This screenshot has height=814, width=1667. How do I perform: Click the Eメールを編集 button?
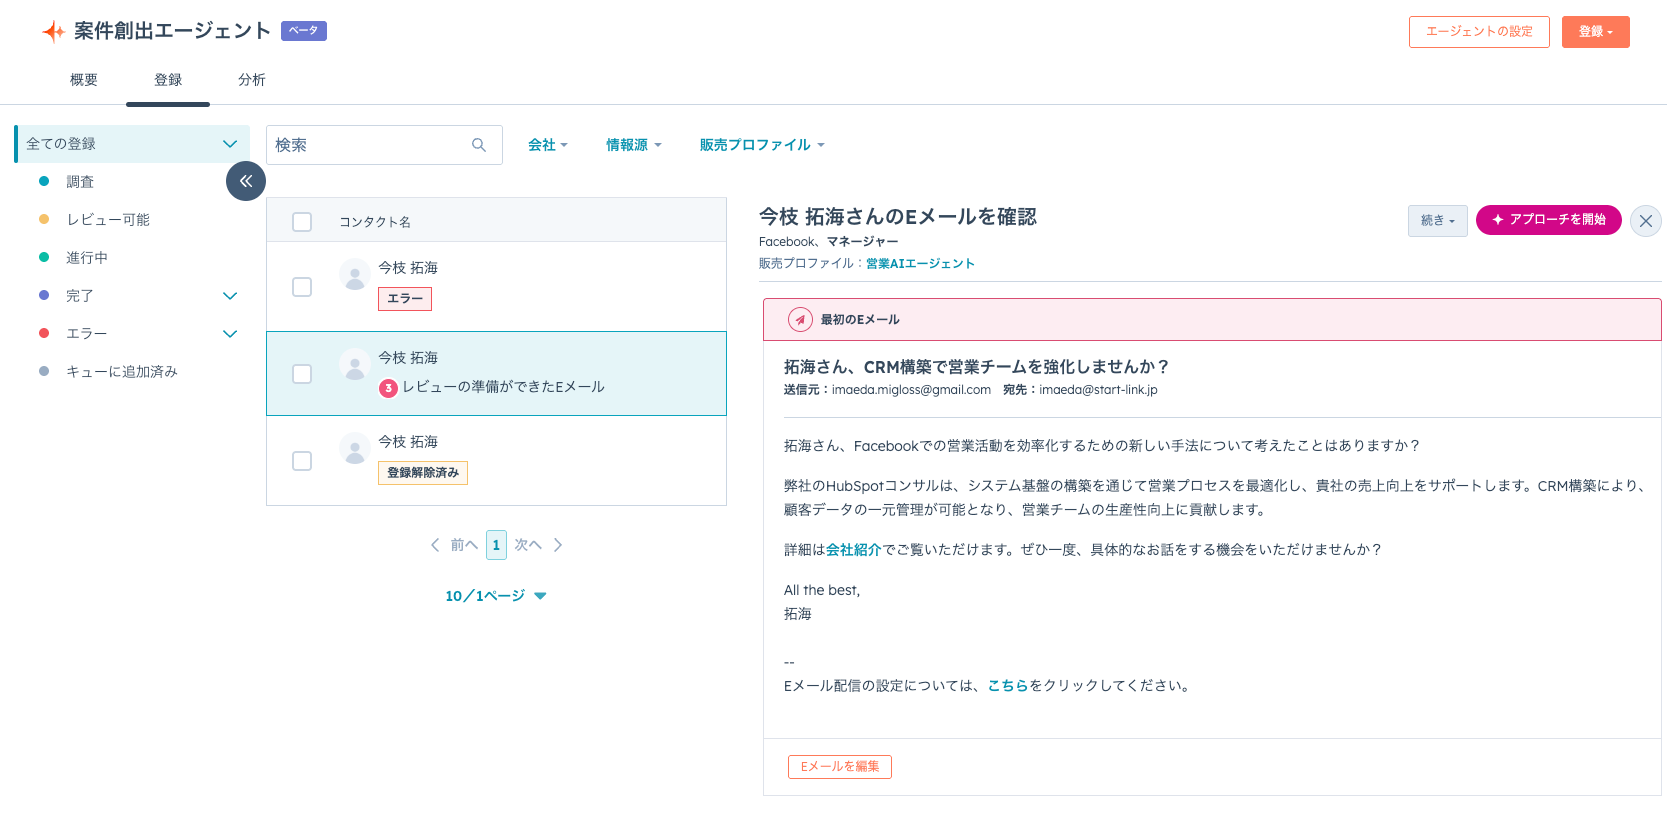[839, 767]
